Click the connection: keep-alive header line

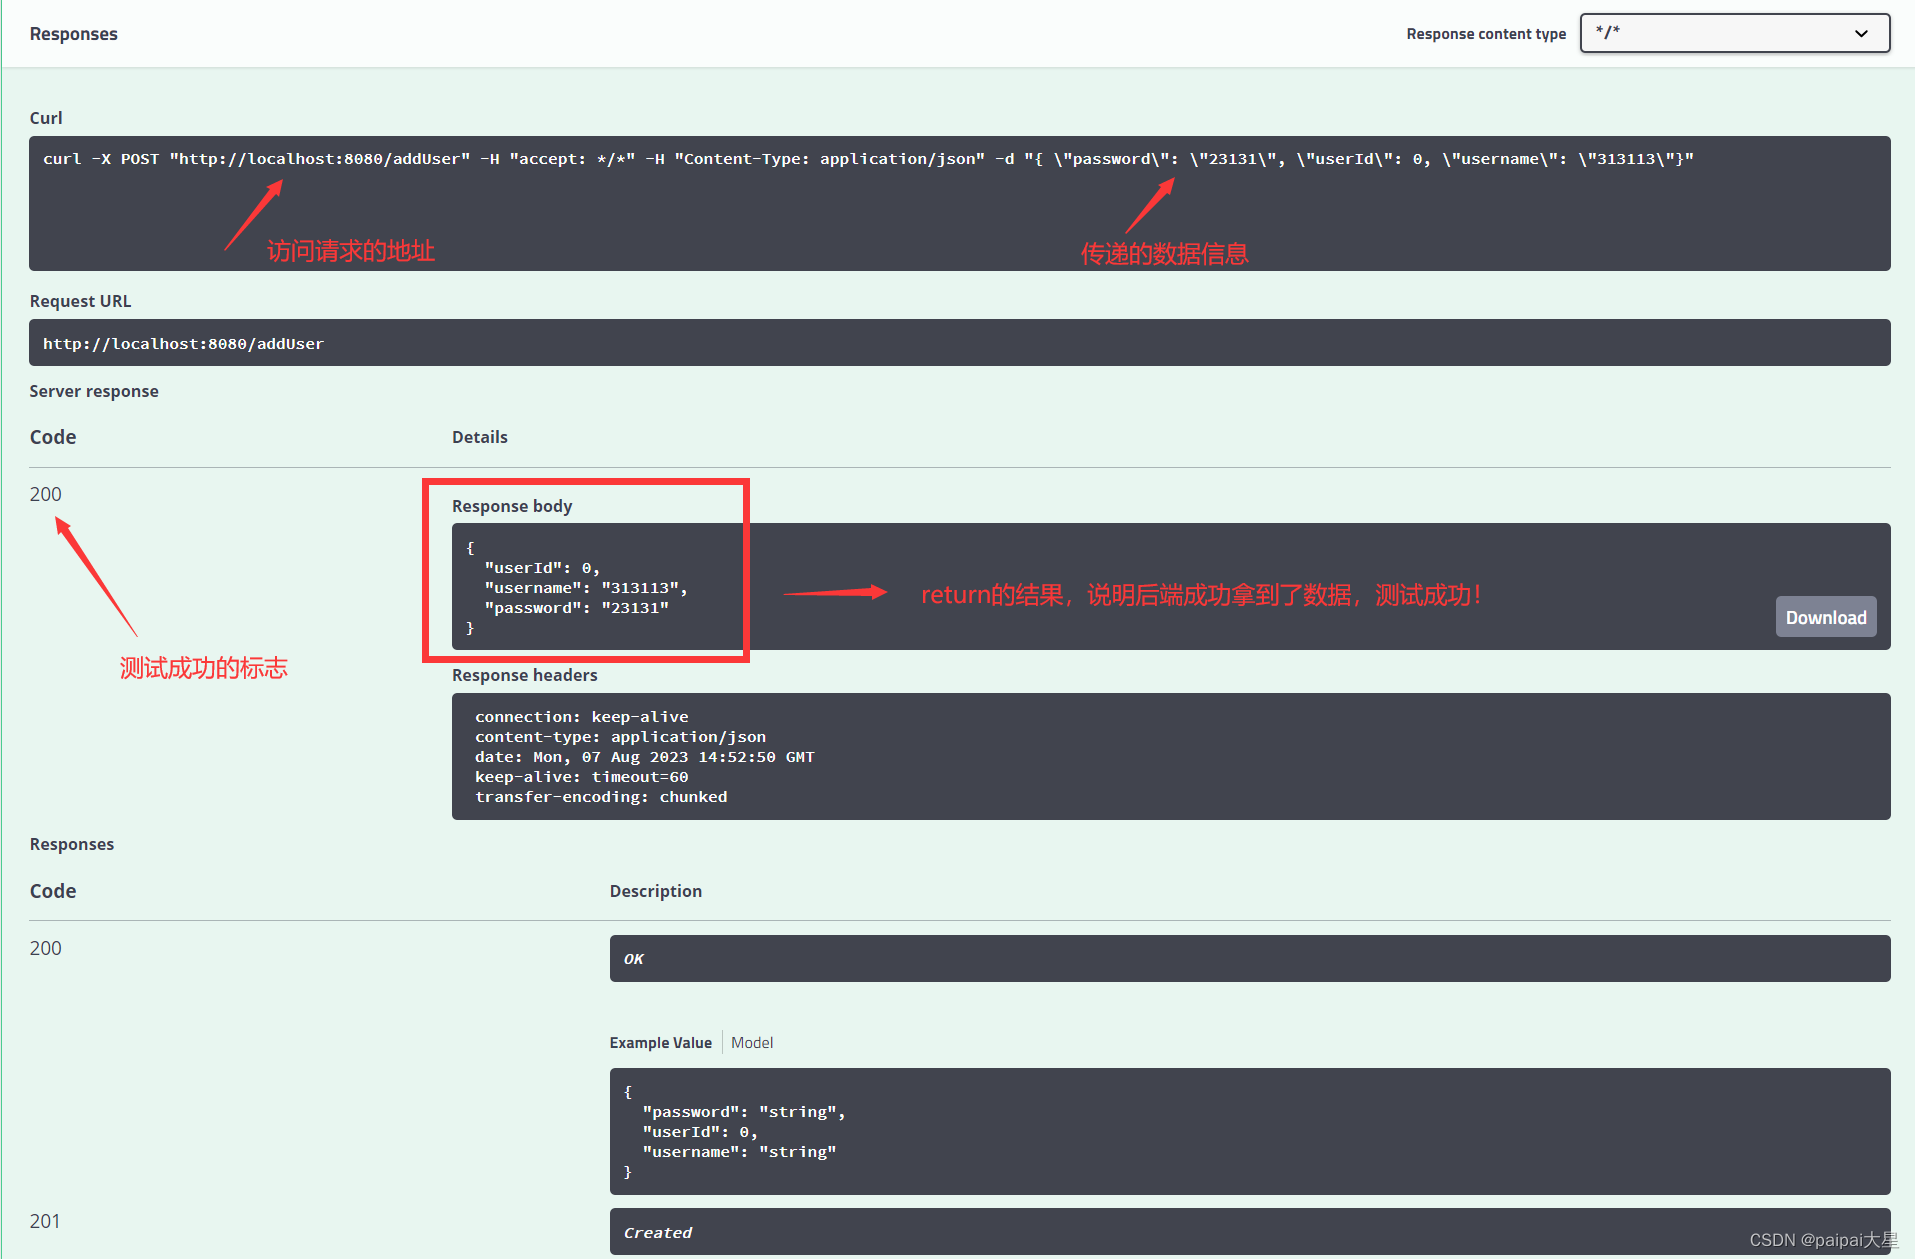[x=581, y=717]
